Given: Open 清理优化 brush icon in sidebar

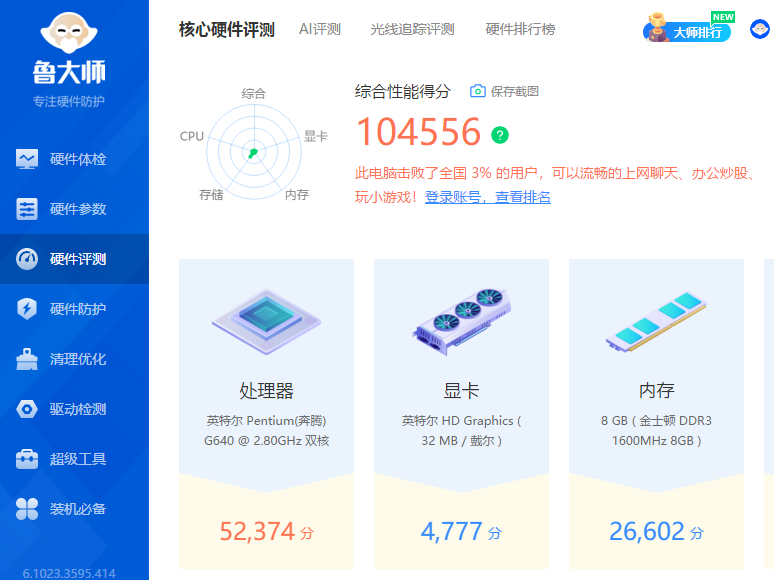Looking at the screenshot, I should [27, 359].
